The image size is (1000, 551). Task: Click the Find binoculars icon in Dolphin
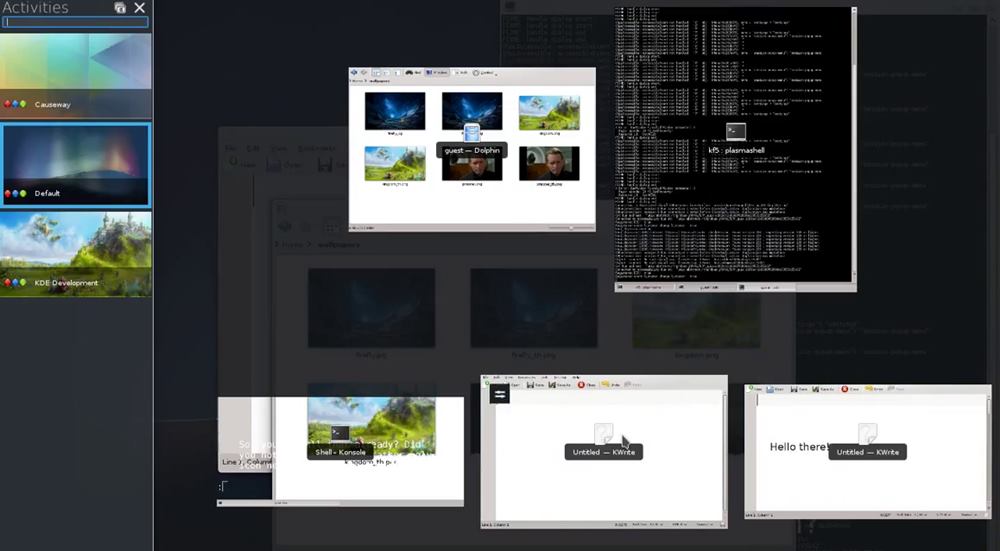click(409, 73)
